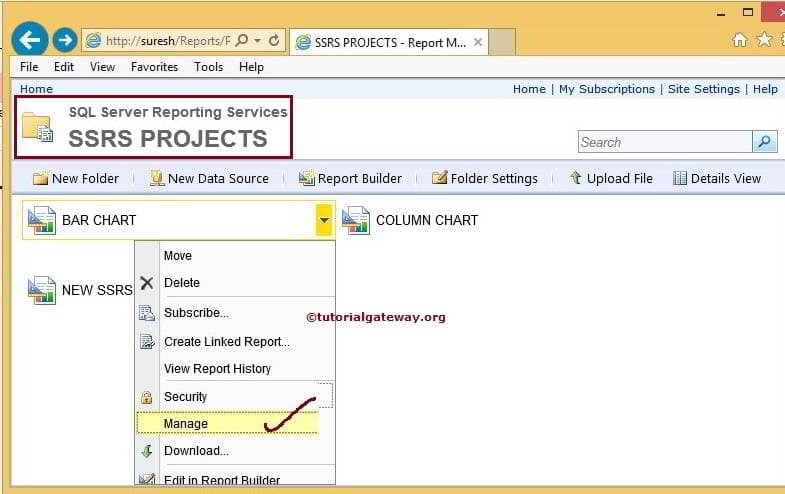Click the COLUMN CHART report icon
Image resolution: width=785 pixels, height=494 pixels.
[355, 220]
